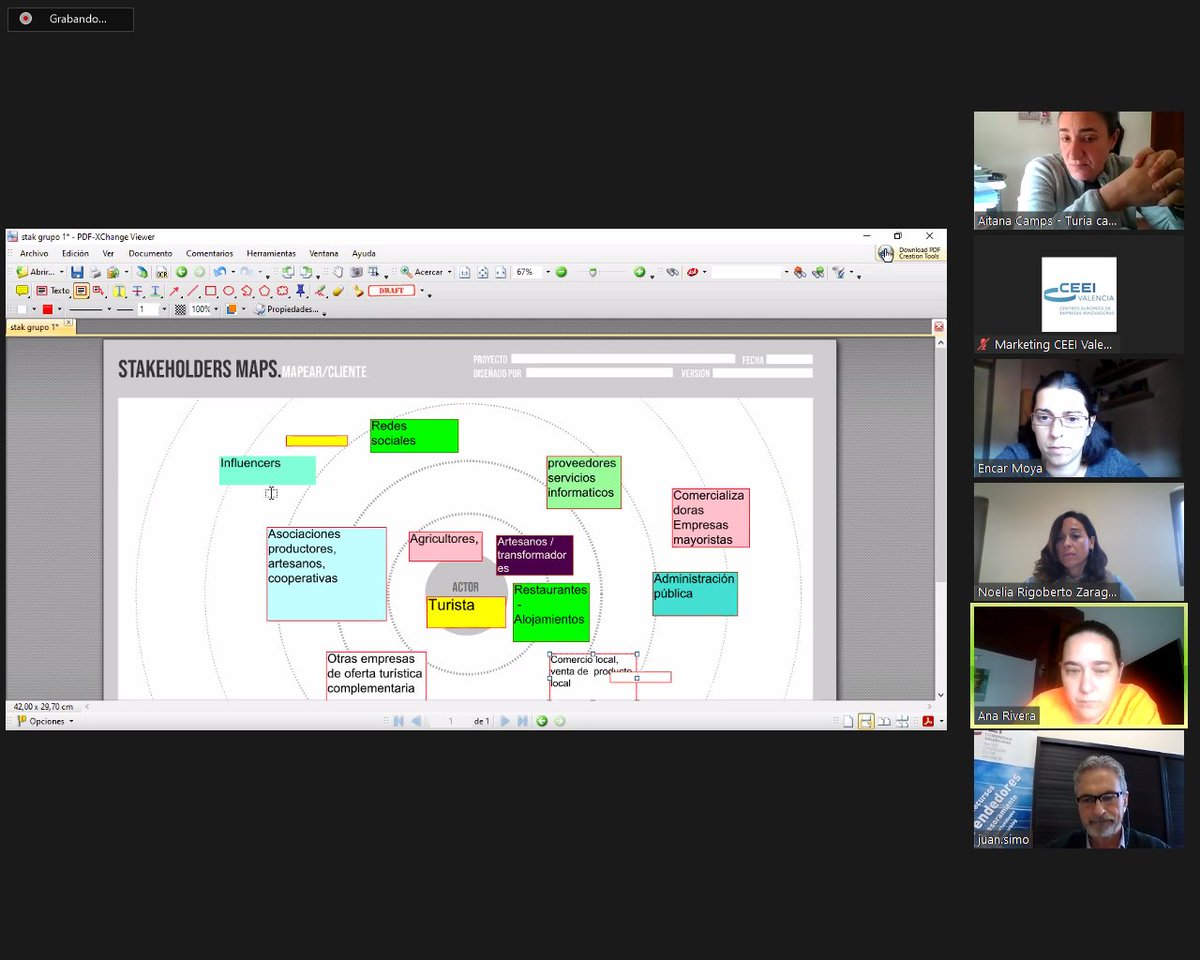Screen dimensions: 1200x960
Task: Select the Snapshot camera tool
Action: tap(356, 272)
